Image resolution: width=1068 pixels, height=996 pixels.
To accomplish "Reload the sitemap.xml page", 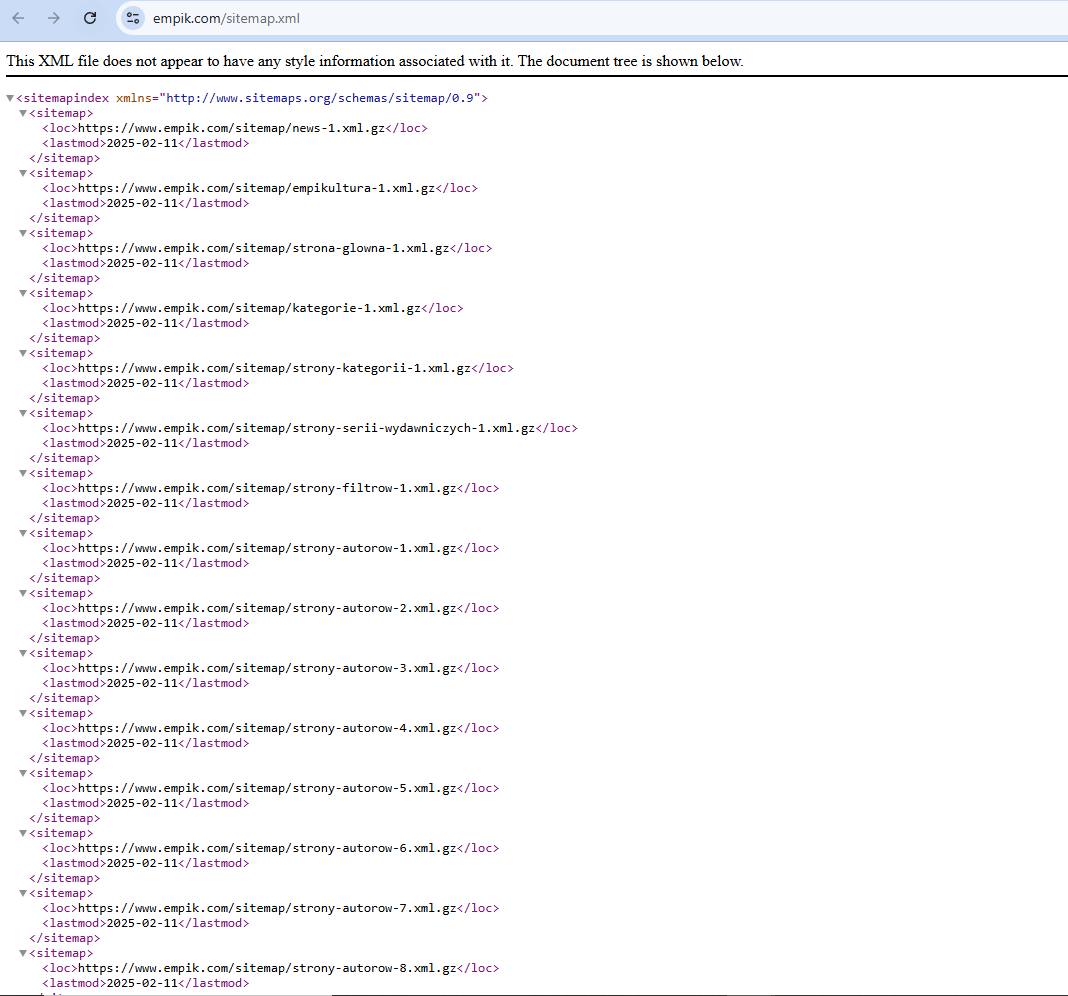I will [90, 18].
